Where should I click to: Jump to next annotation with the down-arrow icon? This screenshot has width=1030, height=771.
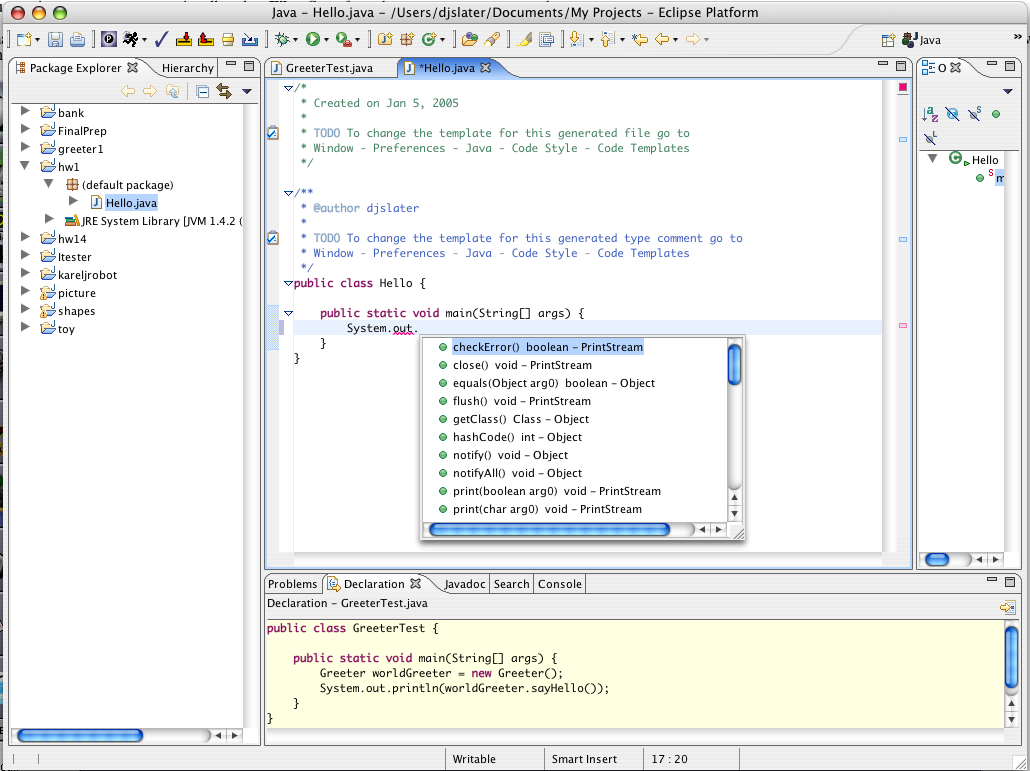(575, 40)
